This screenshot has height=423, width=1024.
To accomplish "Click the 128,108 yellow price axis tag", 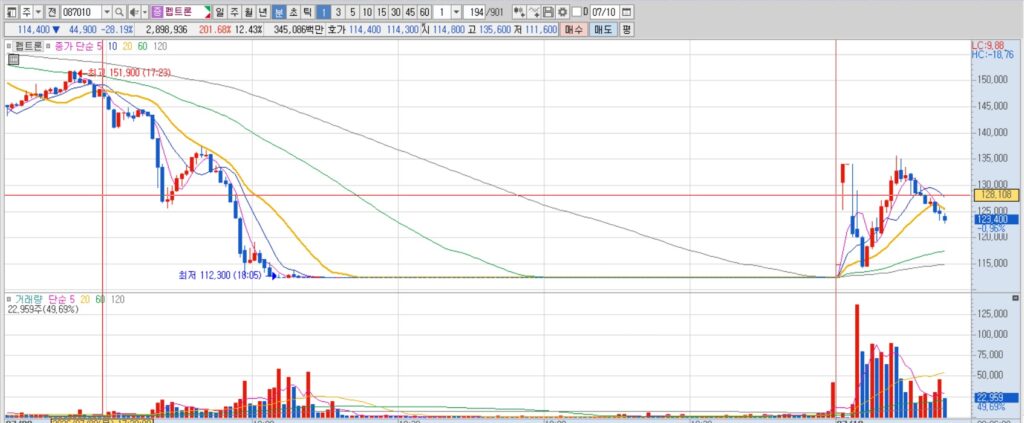I will tap(995, 195).
